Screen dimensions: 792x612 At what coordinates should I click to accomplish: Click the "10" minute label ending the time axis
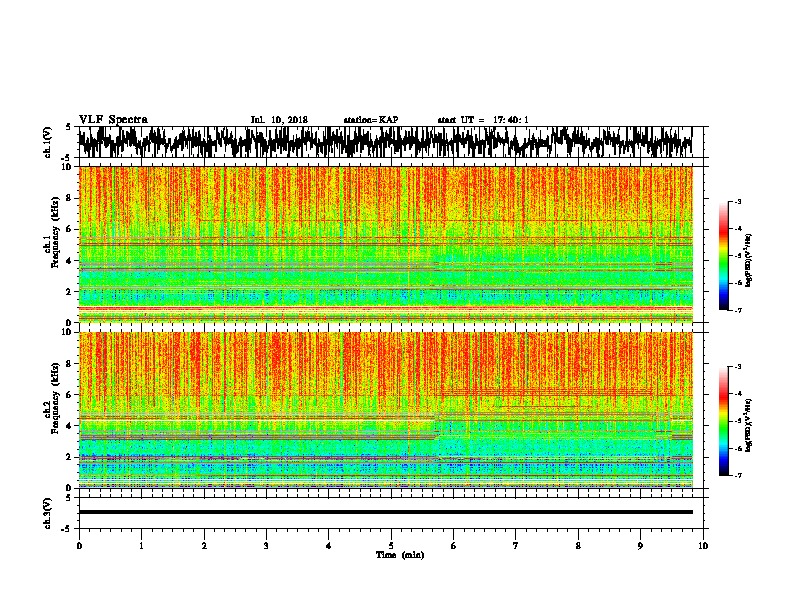tap(703, 546)
